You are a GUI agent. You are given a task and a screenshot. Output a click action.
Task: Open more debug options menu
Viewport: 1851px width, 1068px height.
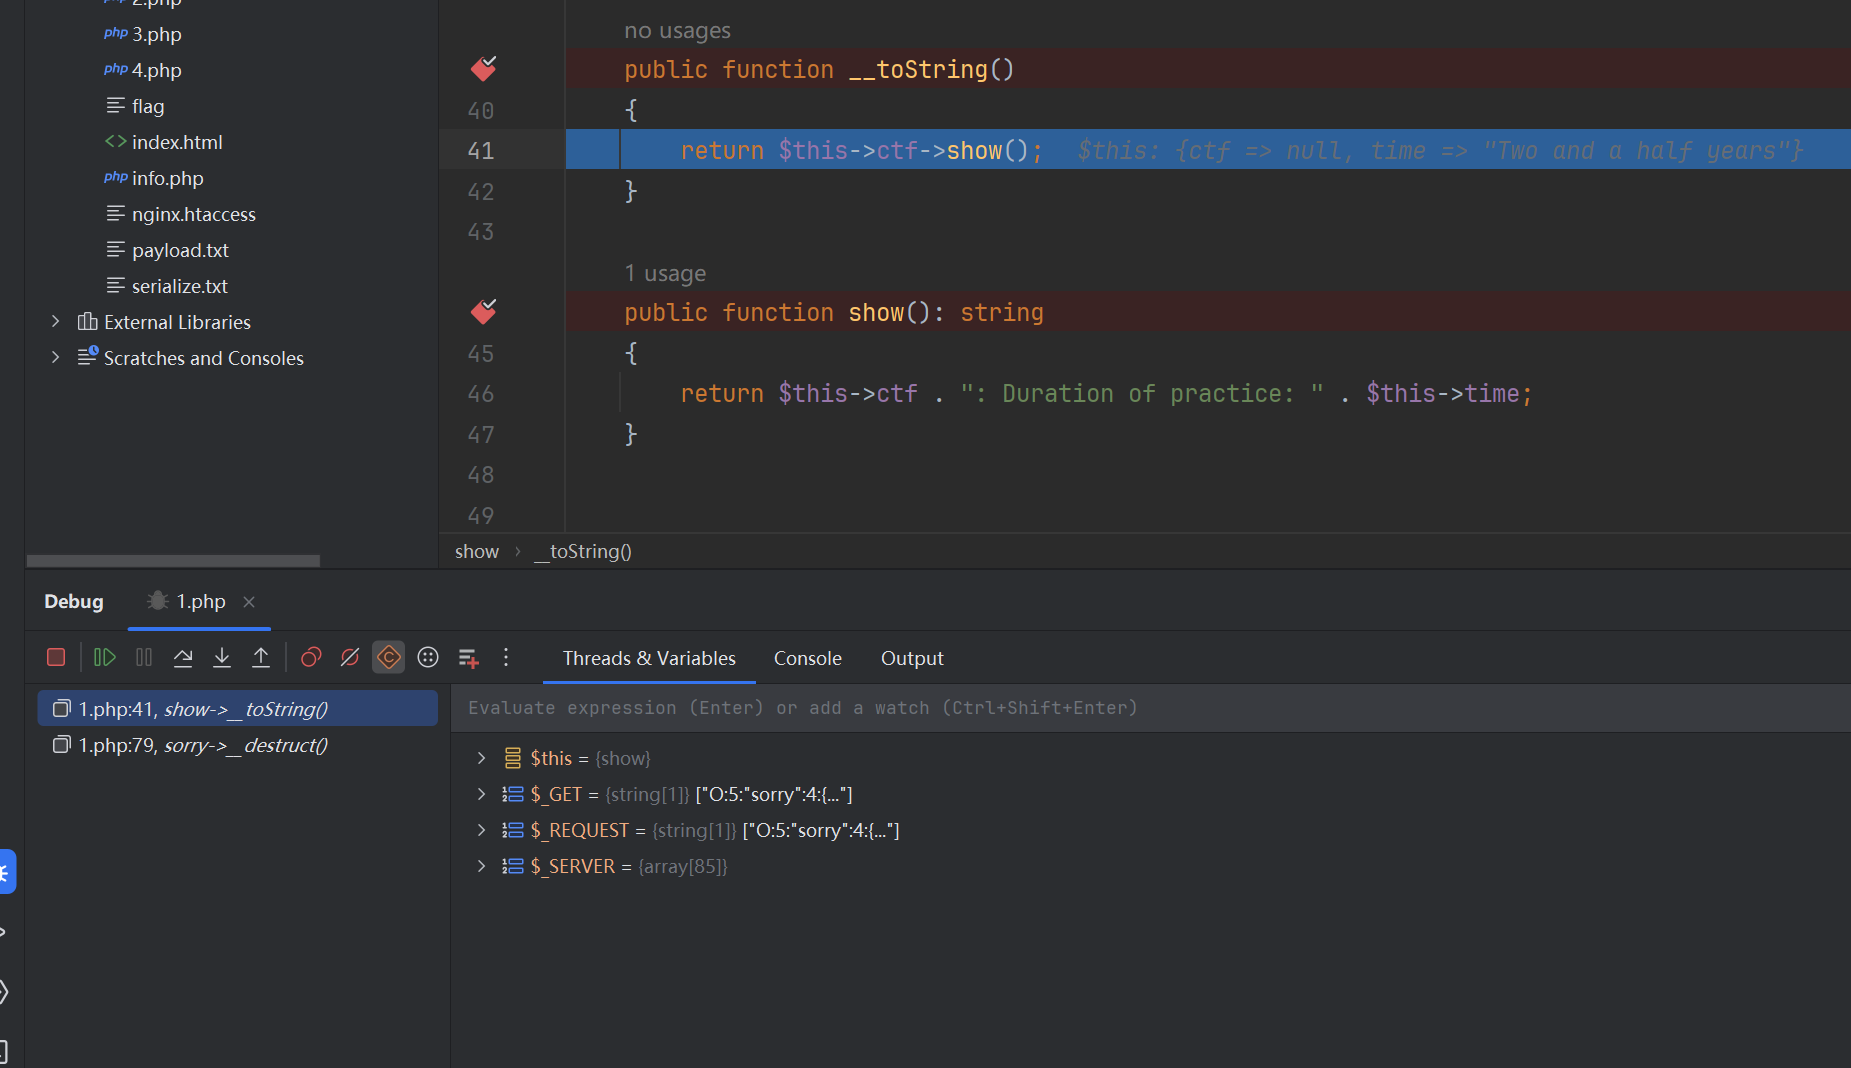pos(506,657)
